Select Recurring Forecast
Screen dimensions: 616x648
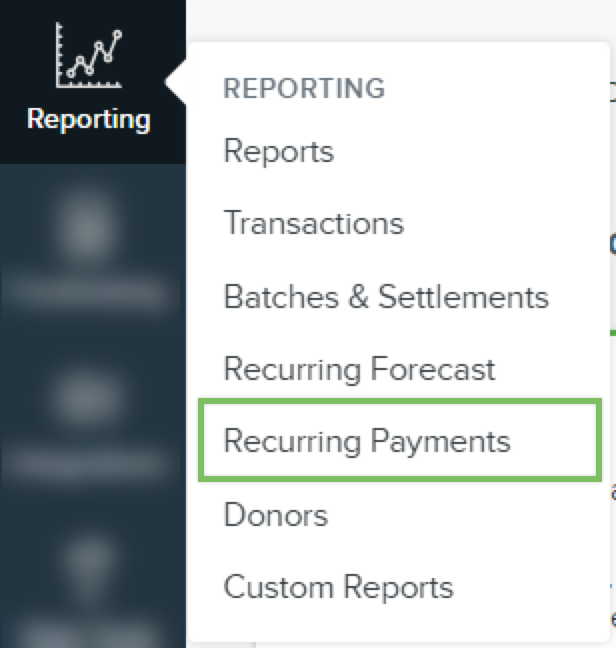point(359,369)
